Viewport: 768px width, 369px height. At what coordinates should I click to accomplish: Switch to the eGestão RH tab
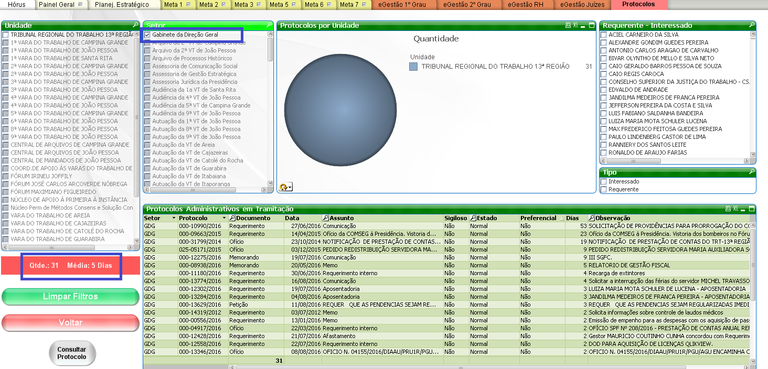point(525,4)
